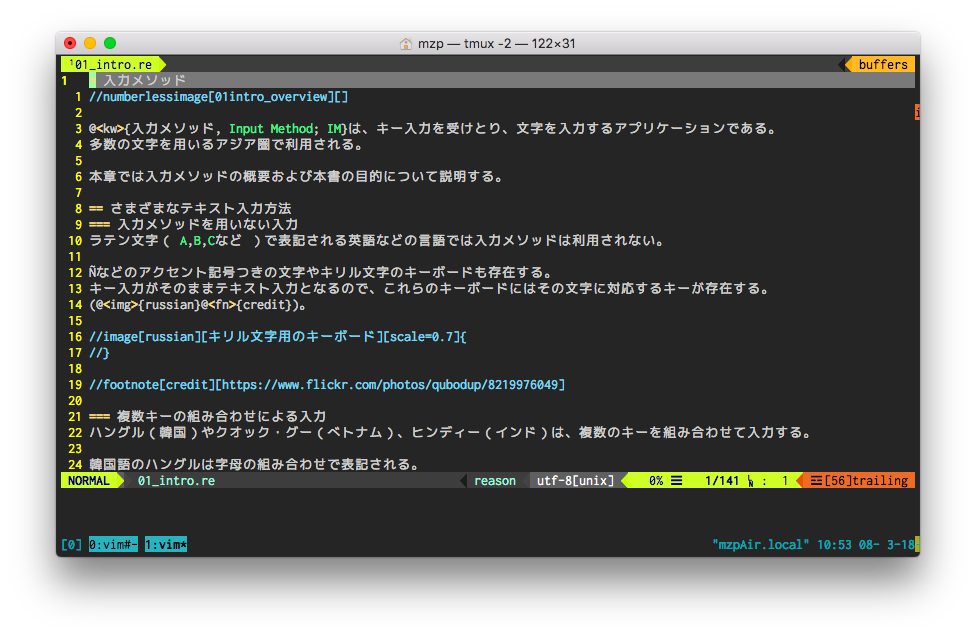Click the "mzpAir.local" hostname in tmux bar

pyautogui.click(x=761, y=544)
